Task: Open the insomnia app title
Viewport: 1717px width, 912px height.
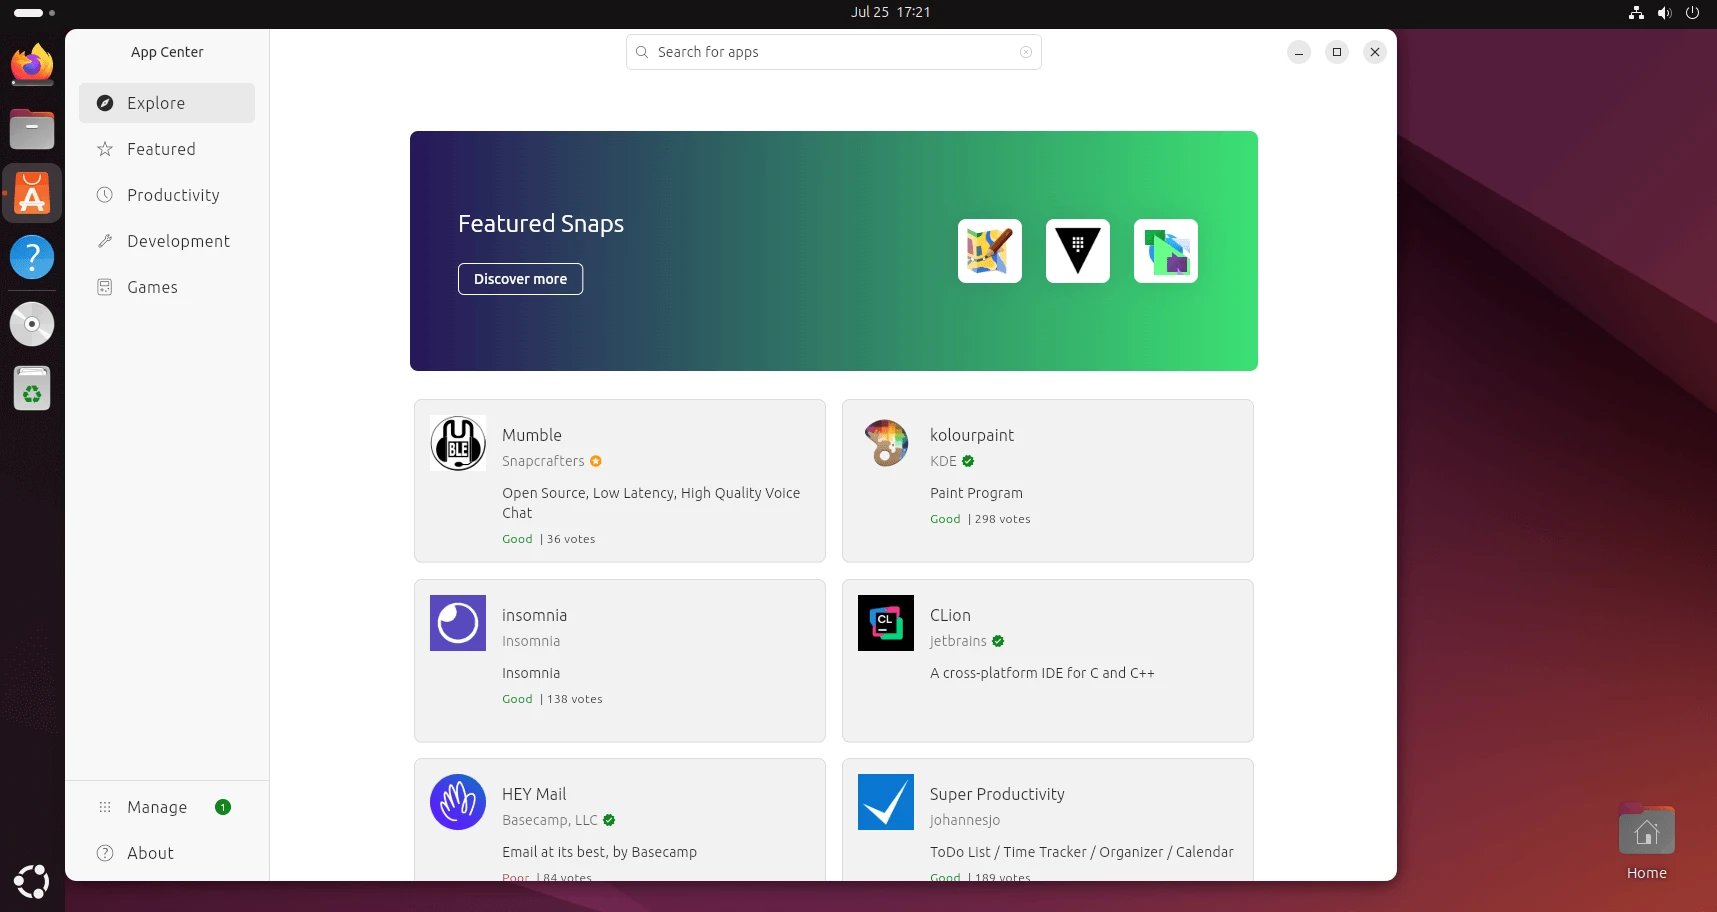Action: coord(534,615)
